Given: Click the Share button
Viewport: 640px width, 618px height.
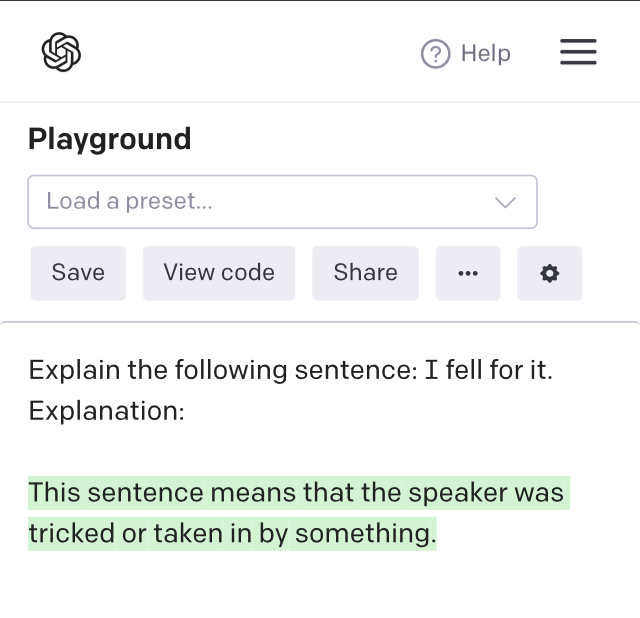Looking at the screenshot, I should 365,273.
